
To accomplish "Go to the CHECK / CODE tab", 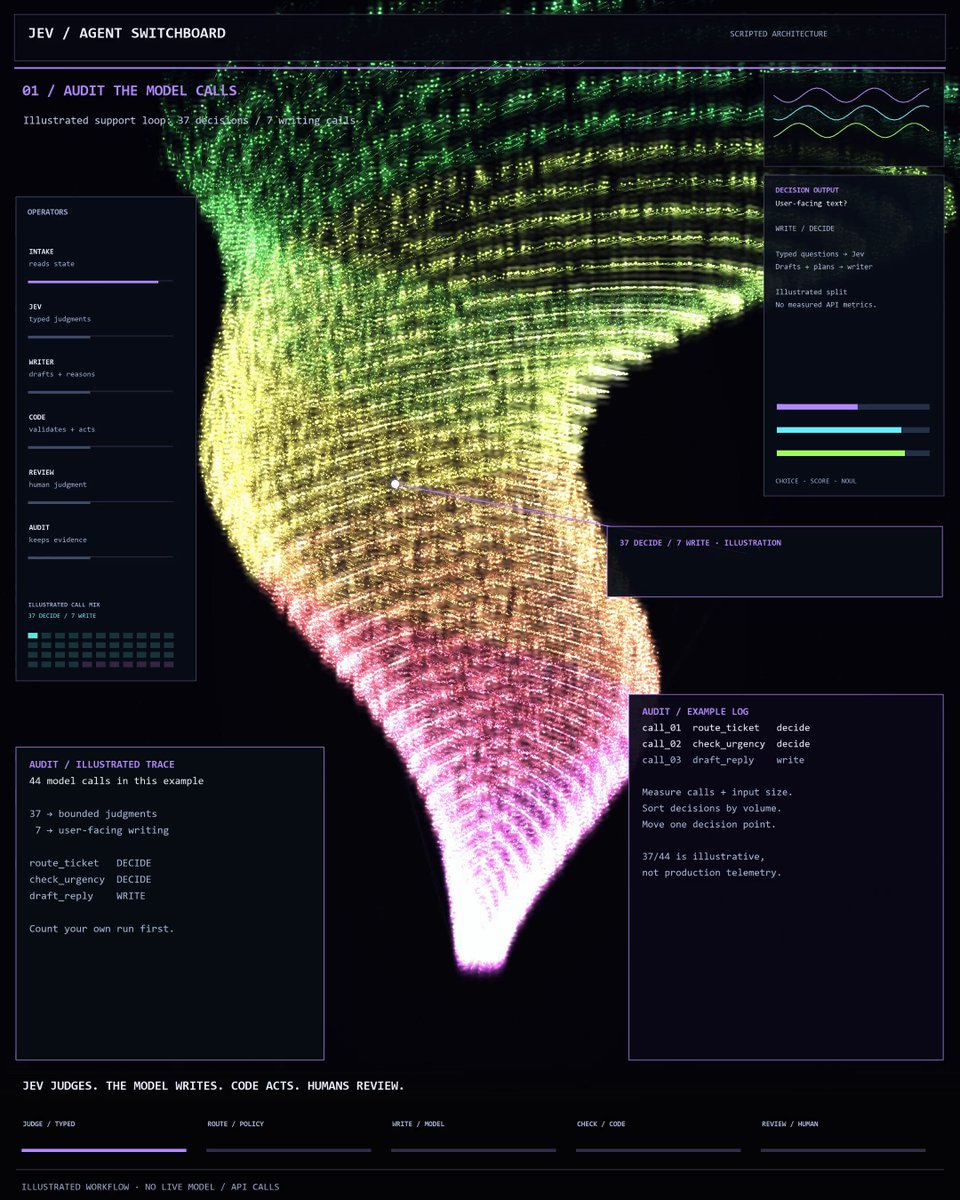I will [x=659, y=1135].
